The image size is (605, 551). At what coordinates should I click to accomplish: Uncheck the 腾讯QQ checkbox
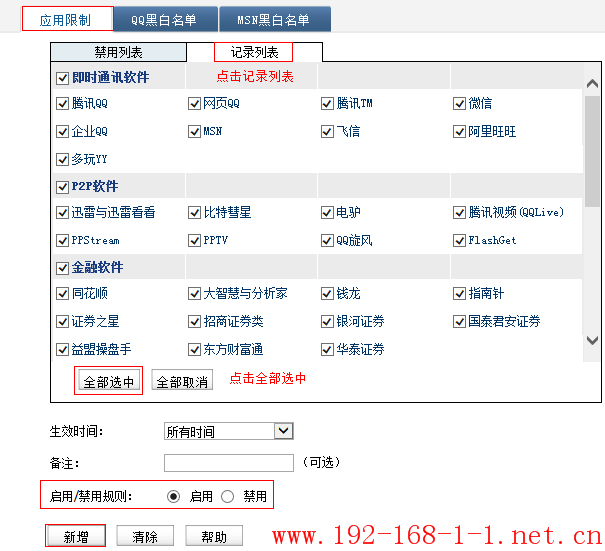[62, 103]
